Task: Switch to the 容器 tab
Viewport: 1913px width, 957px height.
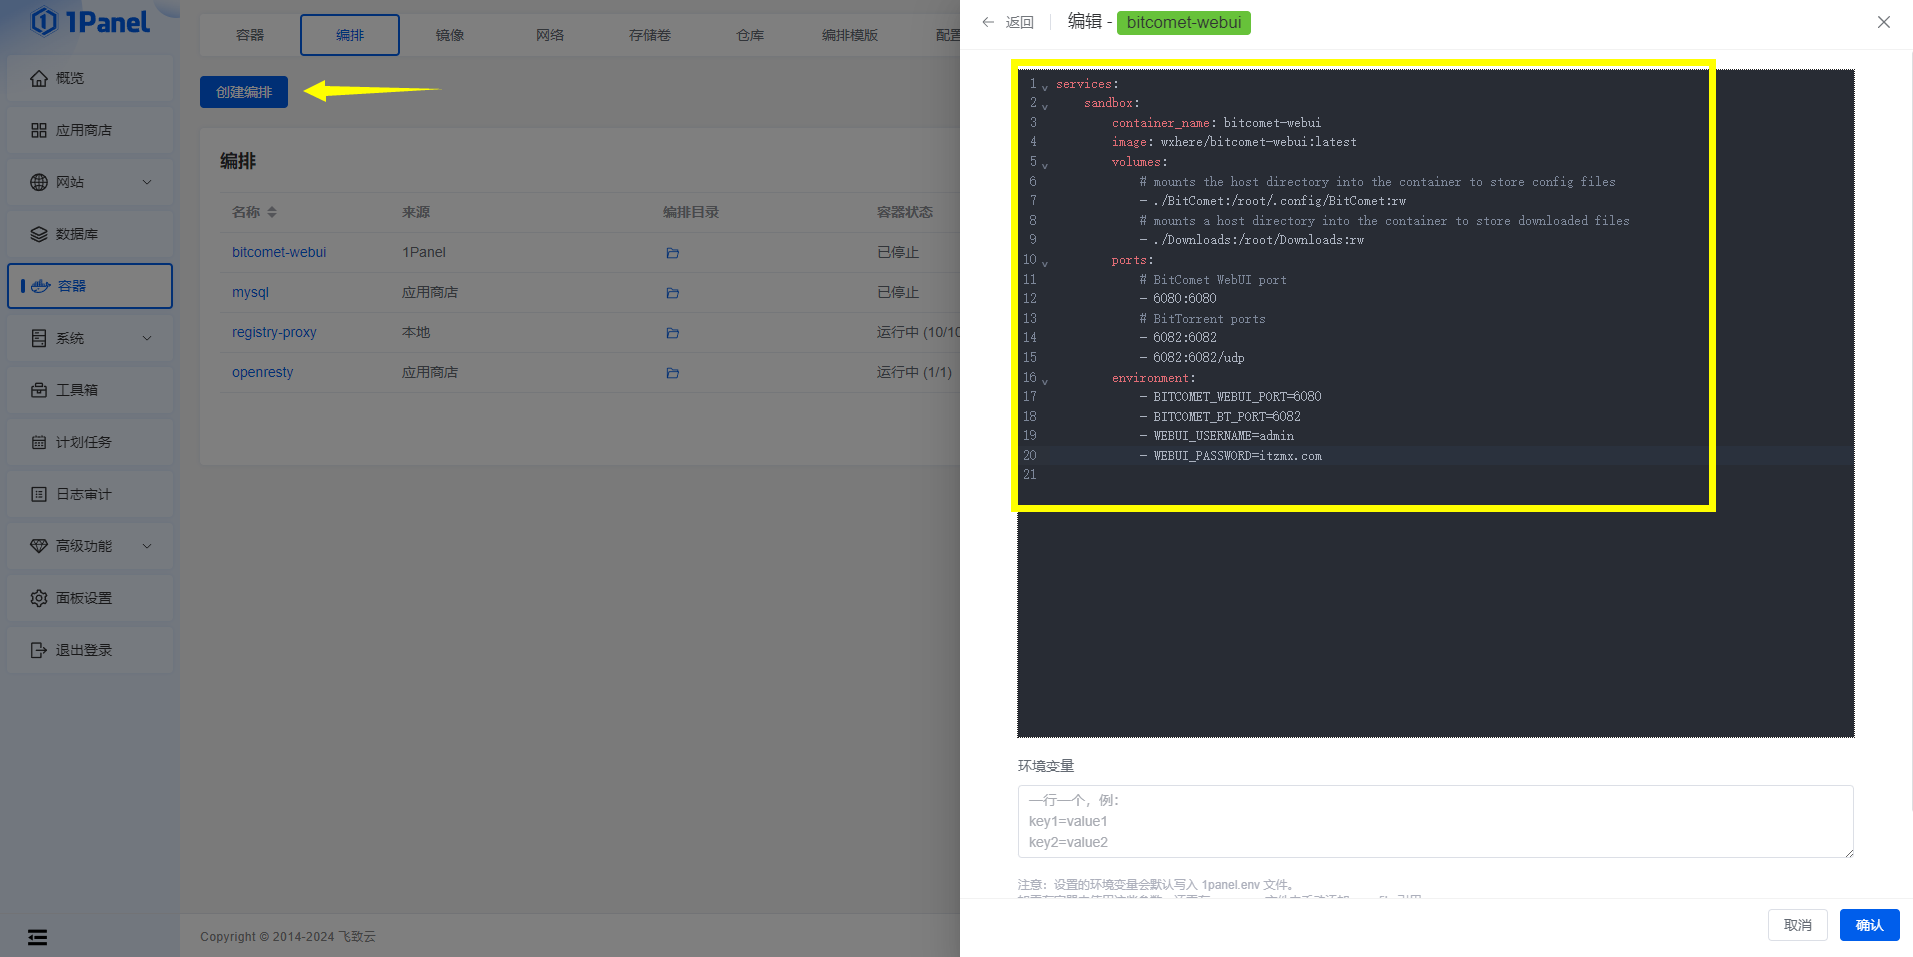Action: 250,35
